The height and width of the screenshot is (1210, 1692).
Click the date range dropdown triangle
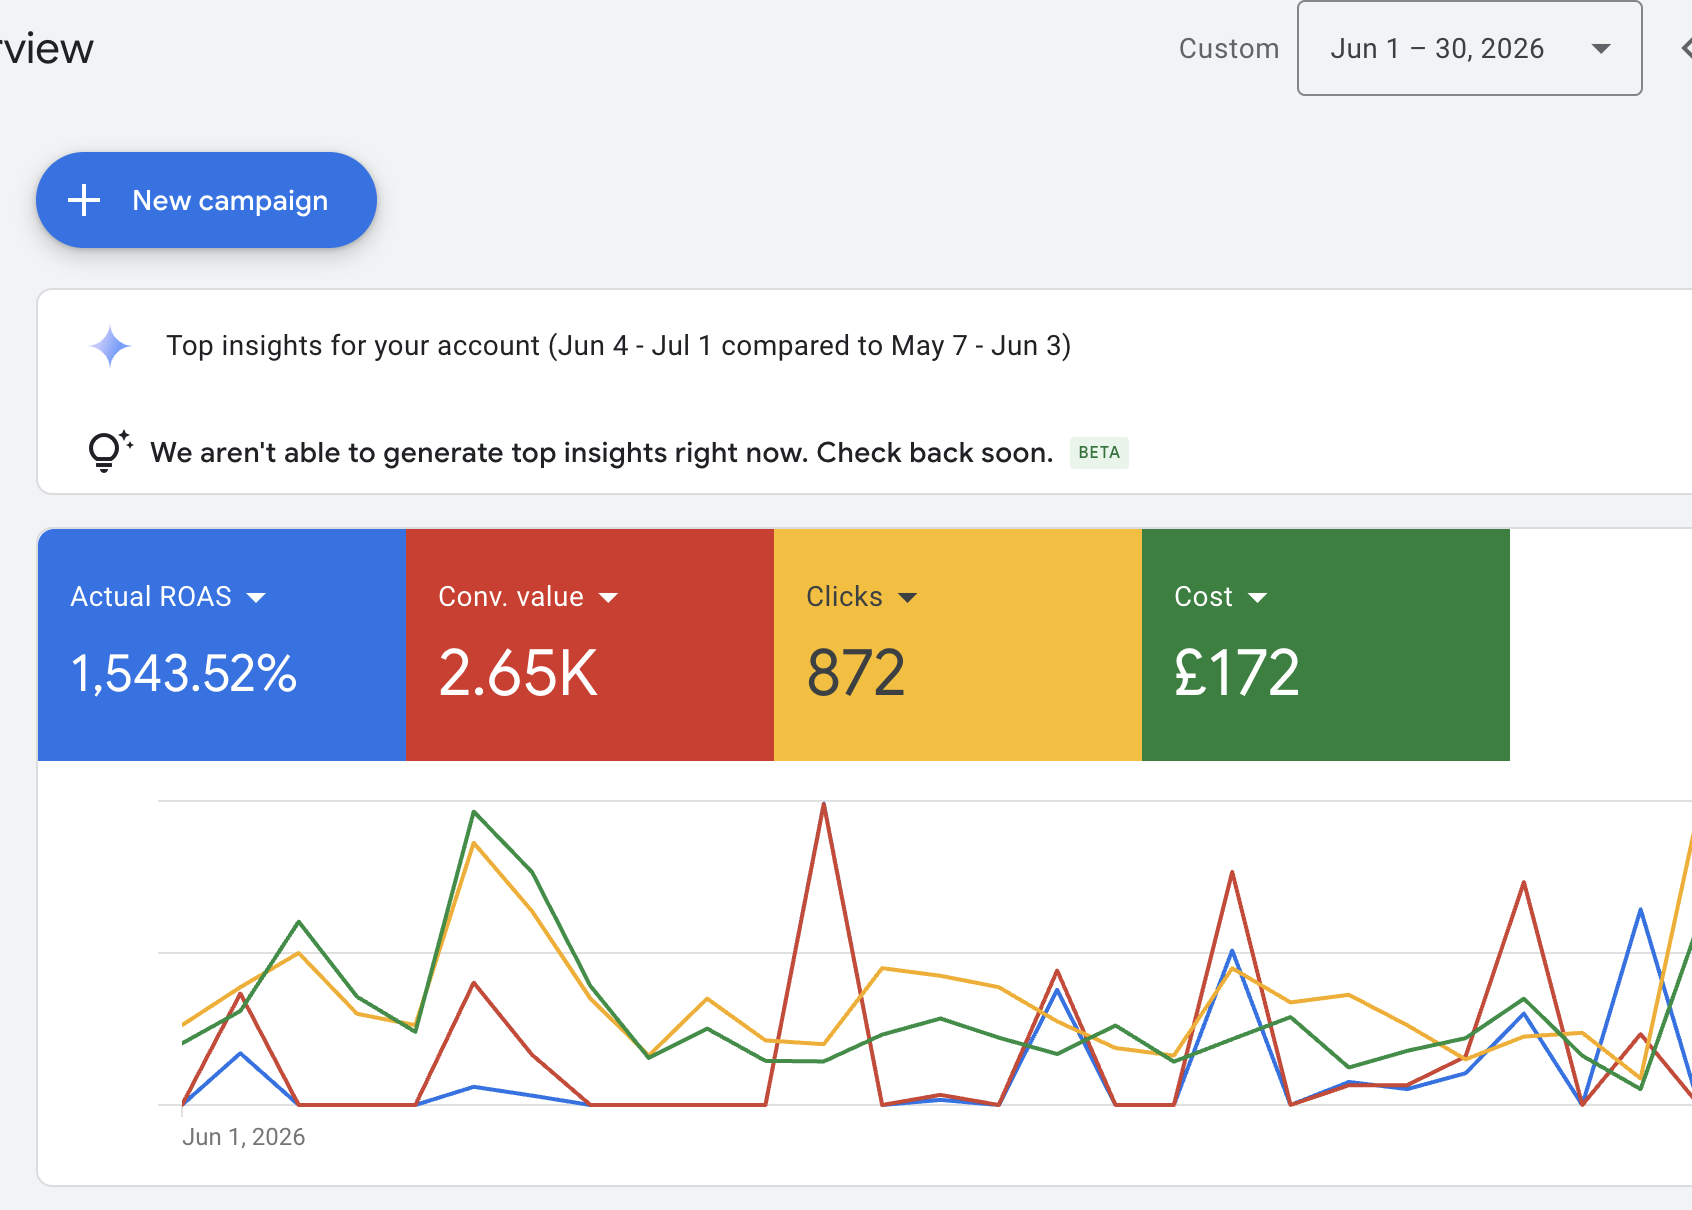(x=1601, y=49)
